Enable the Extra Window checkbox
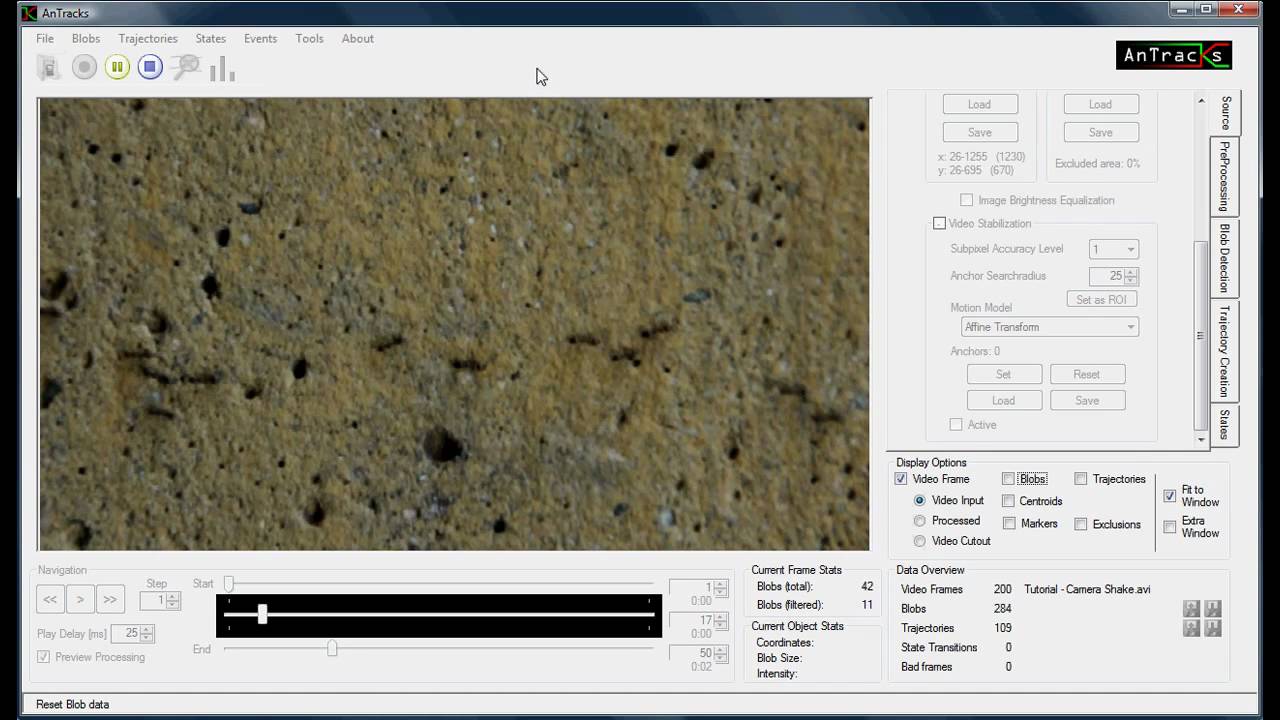The width and height of the screenshot is (1280, 720). [1170, 527]
